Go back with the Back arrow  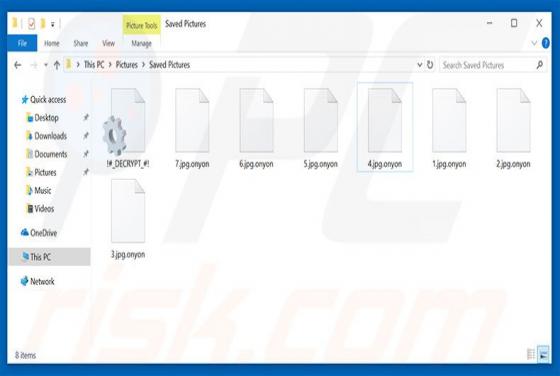point(18,65)
